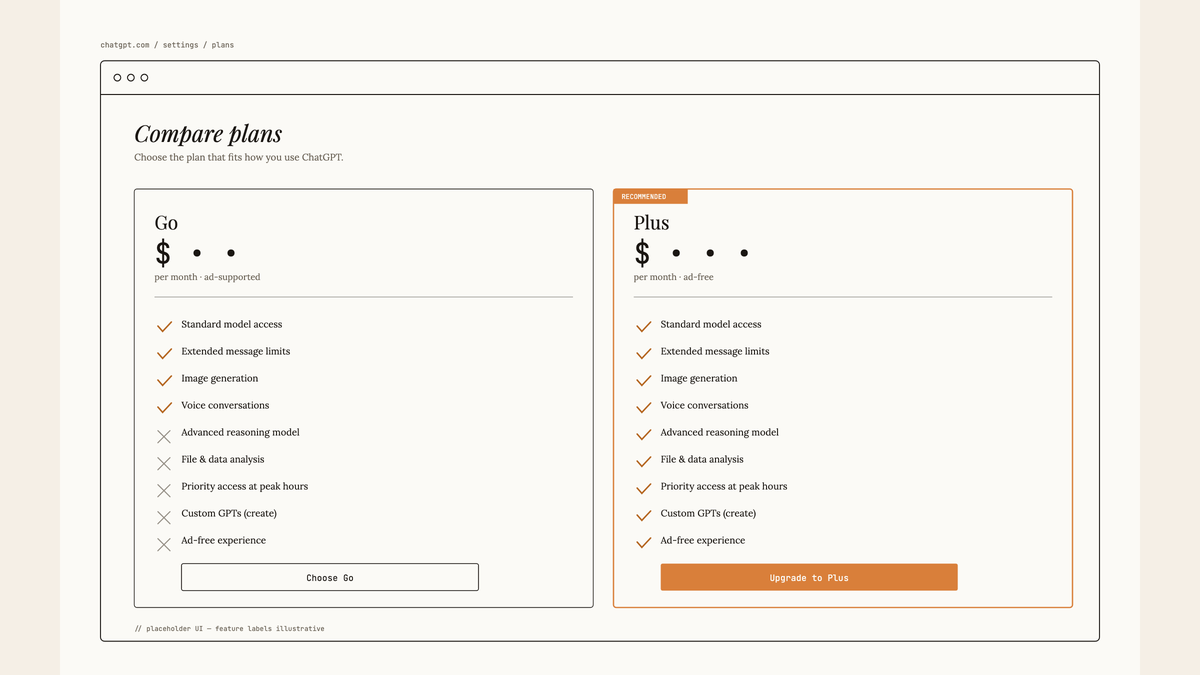Click the first window control circle
The height and width of the screenshot is (675, 1200).
coord(117,77)
